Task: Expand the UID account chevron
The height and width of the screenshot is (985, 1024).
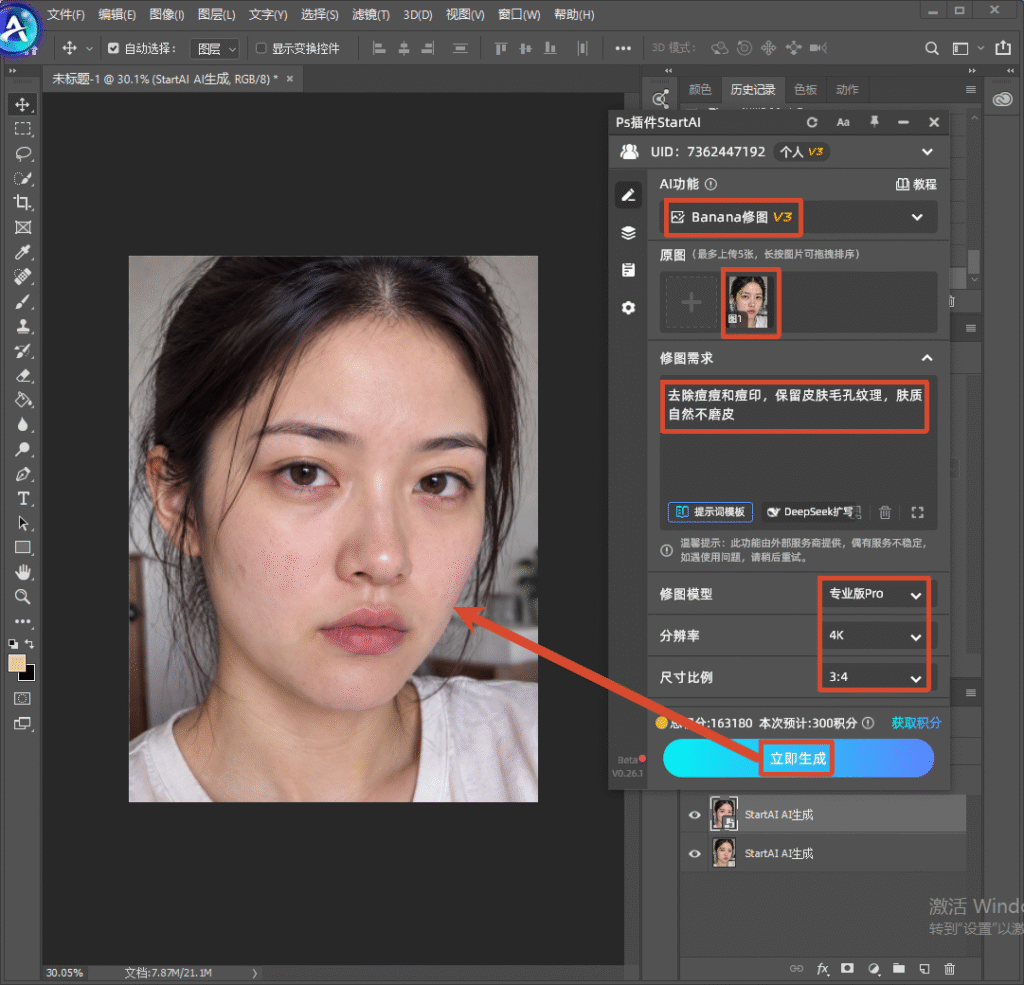Action: point(927,152)
